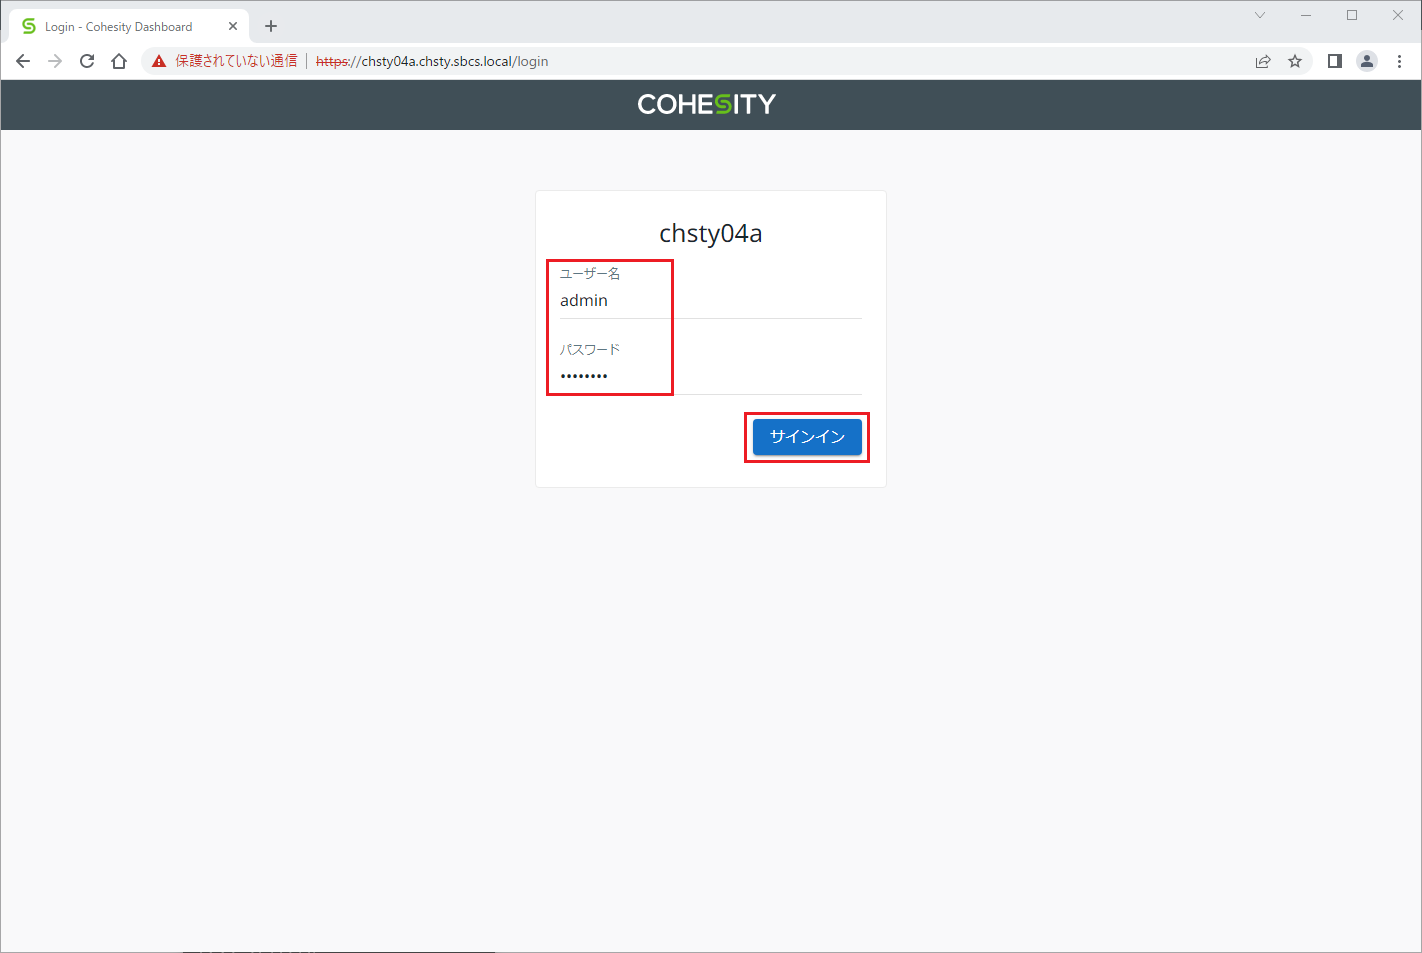Go to the browser home page
This screenshot has width=1422, height=953.
pos(119,61)
